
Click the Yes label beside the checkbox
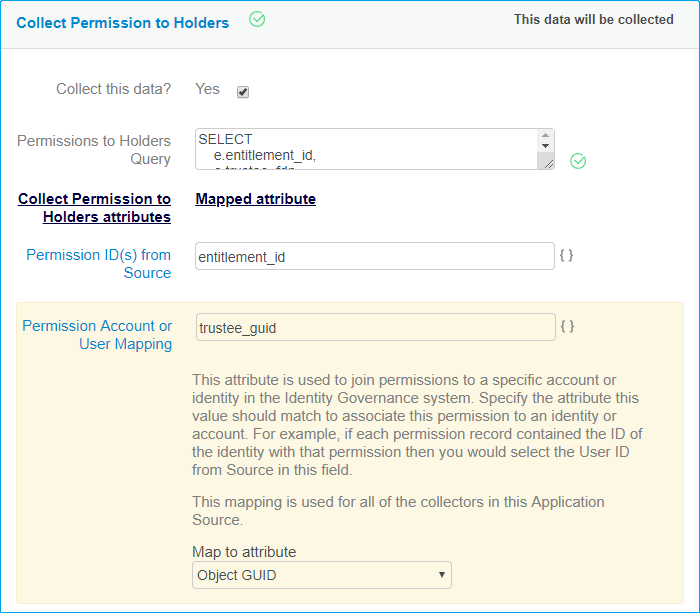point(207,89)
